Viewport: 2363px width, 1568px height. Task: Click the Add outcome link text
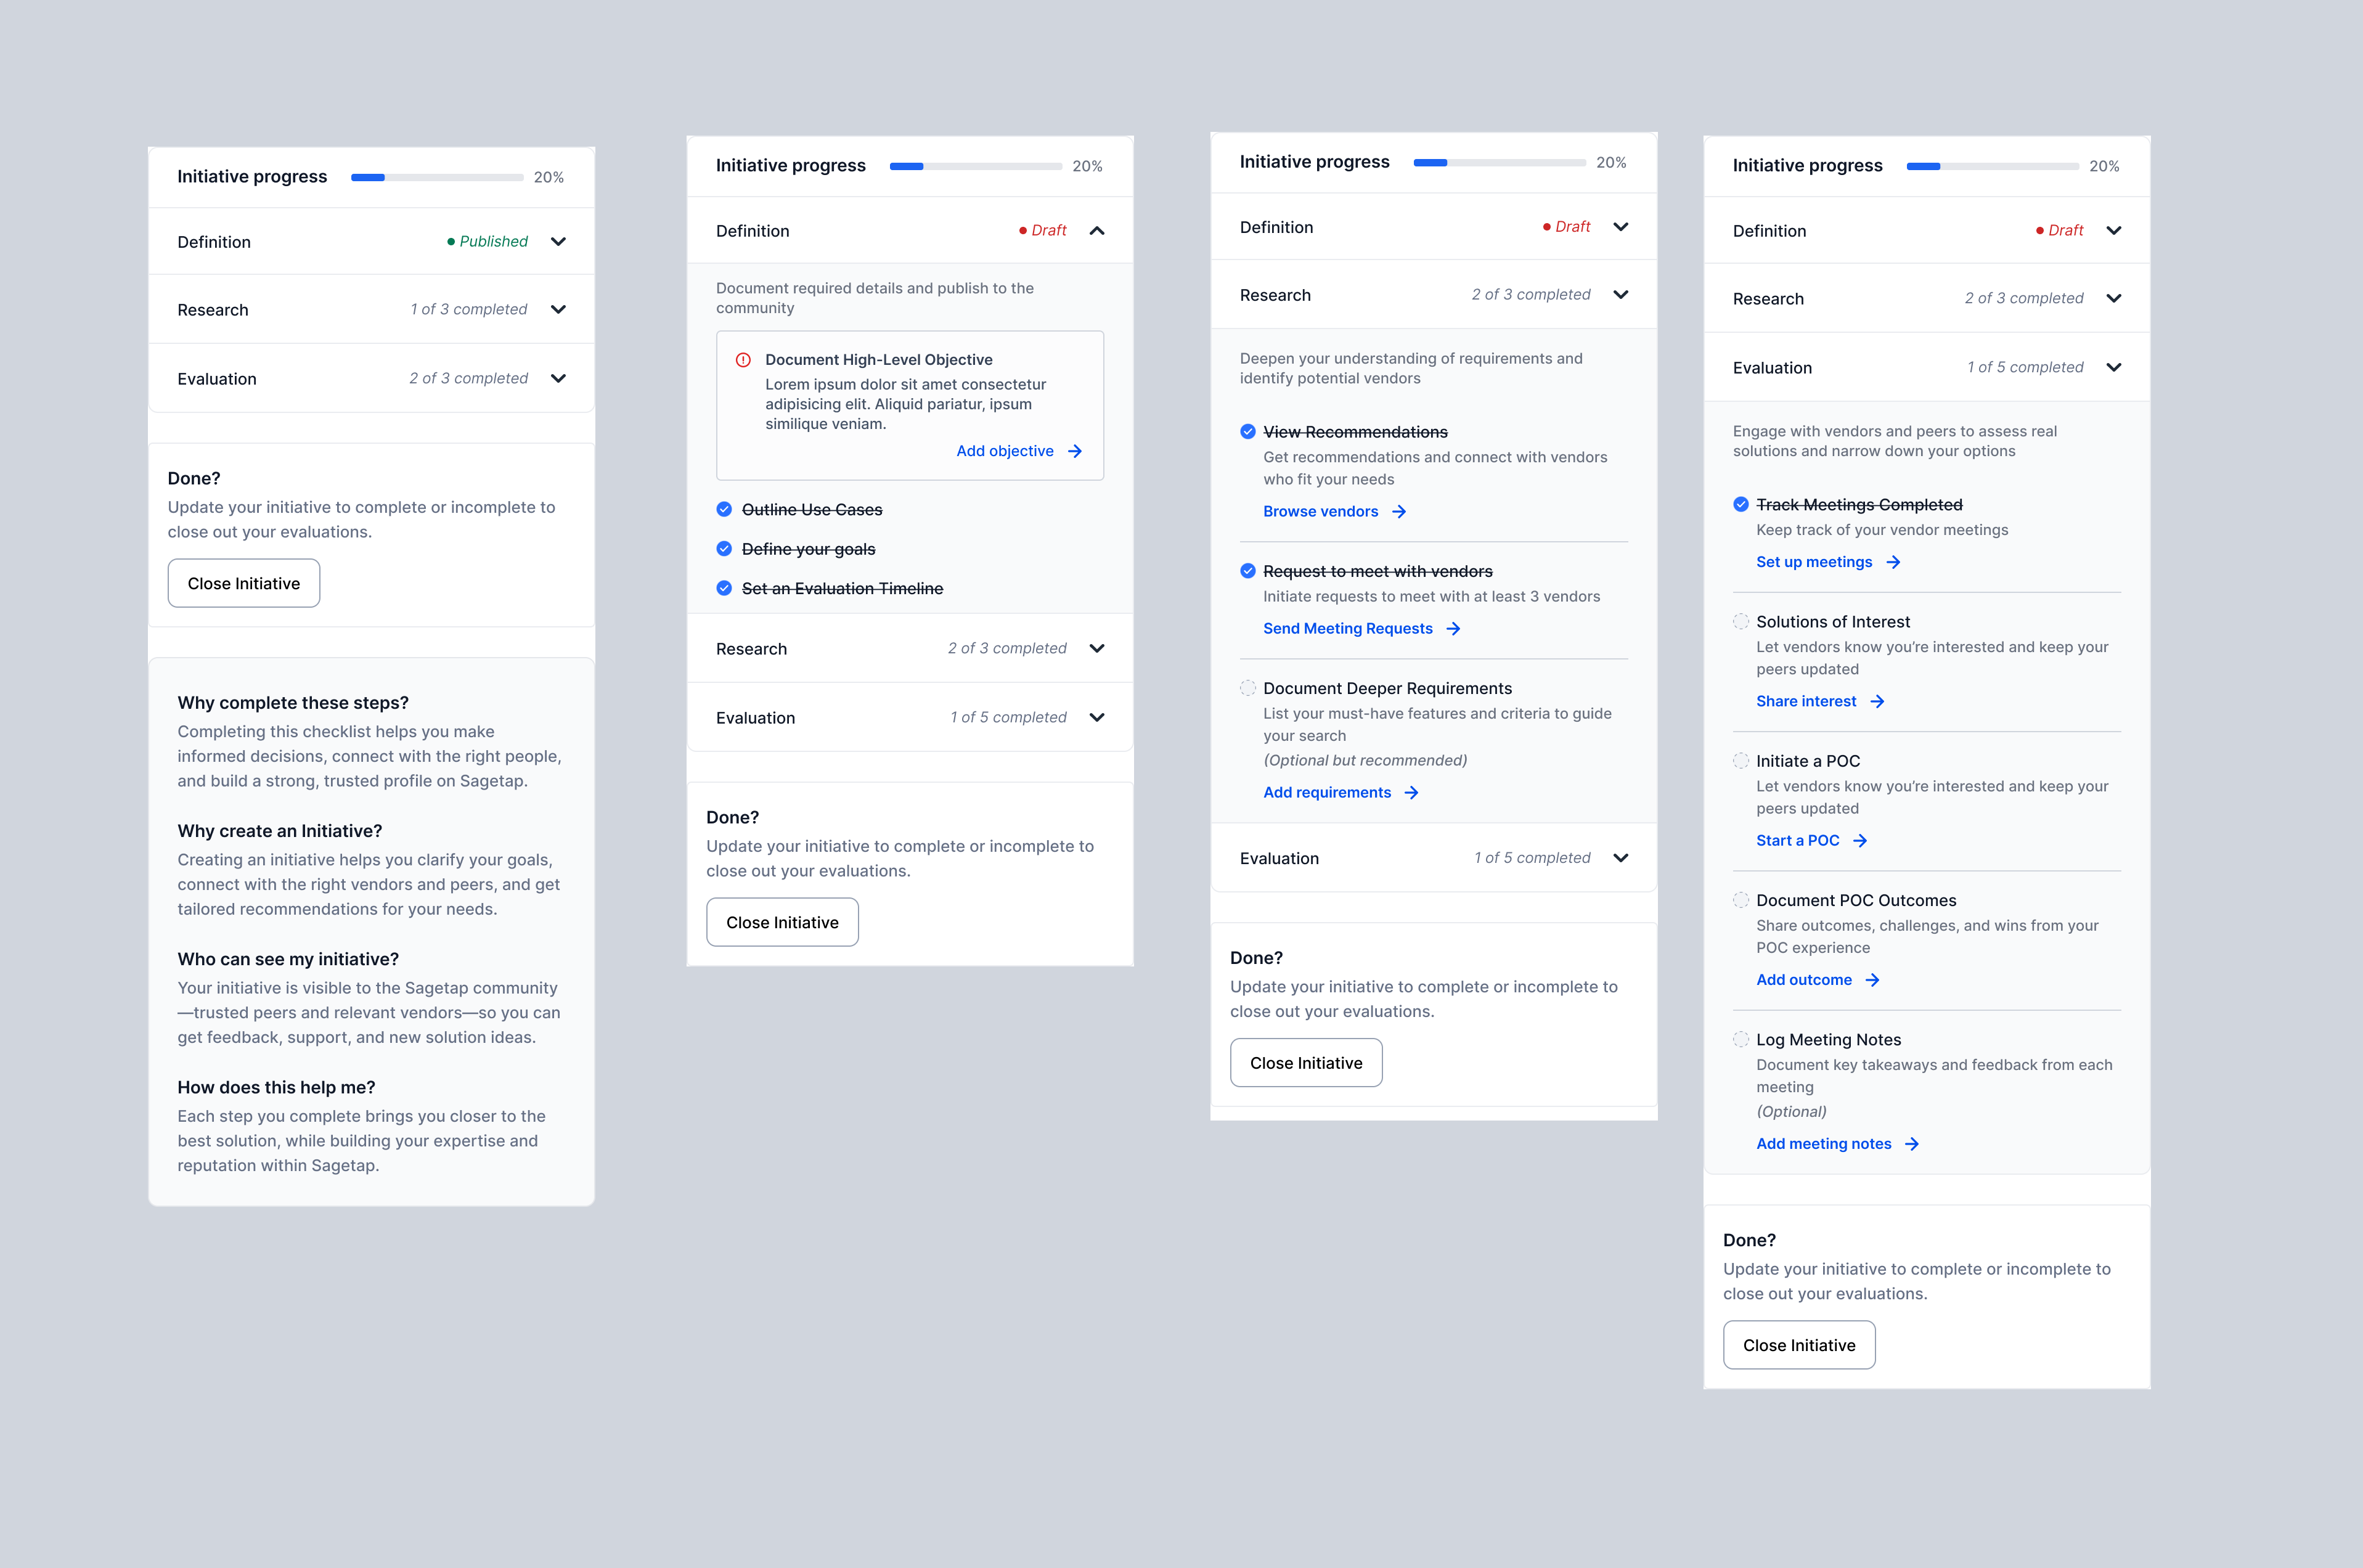pos(1803,979)
